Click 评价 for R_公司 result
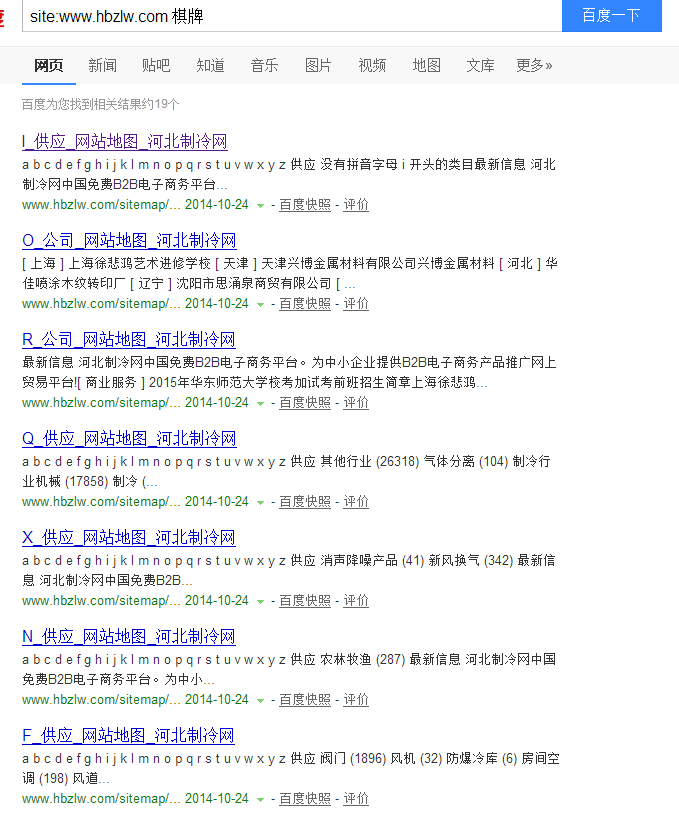Screen dimensions: 679x823 click(356, 403)
